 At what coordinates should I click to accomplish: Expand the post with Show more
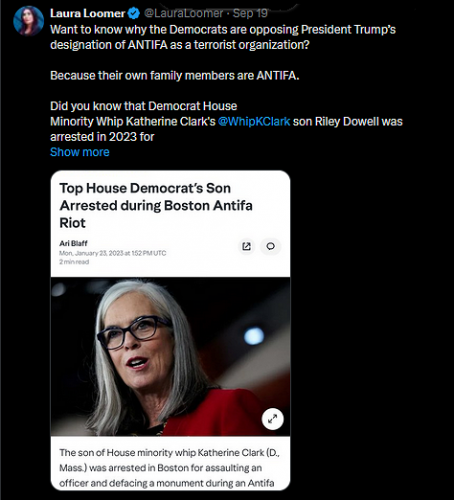(x=80, y=152)
